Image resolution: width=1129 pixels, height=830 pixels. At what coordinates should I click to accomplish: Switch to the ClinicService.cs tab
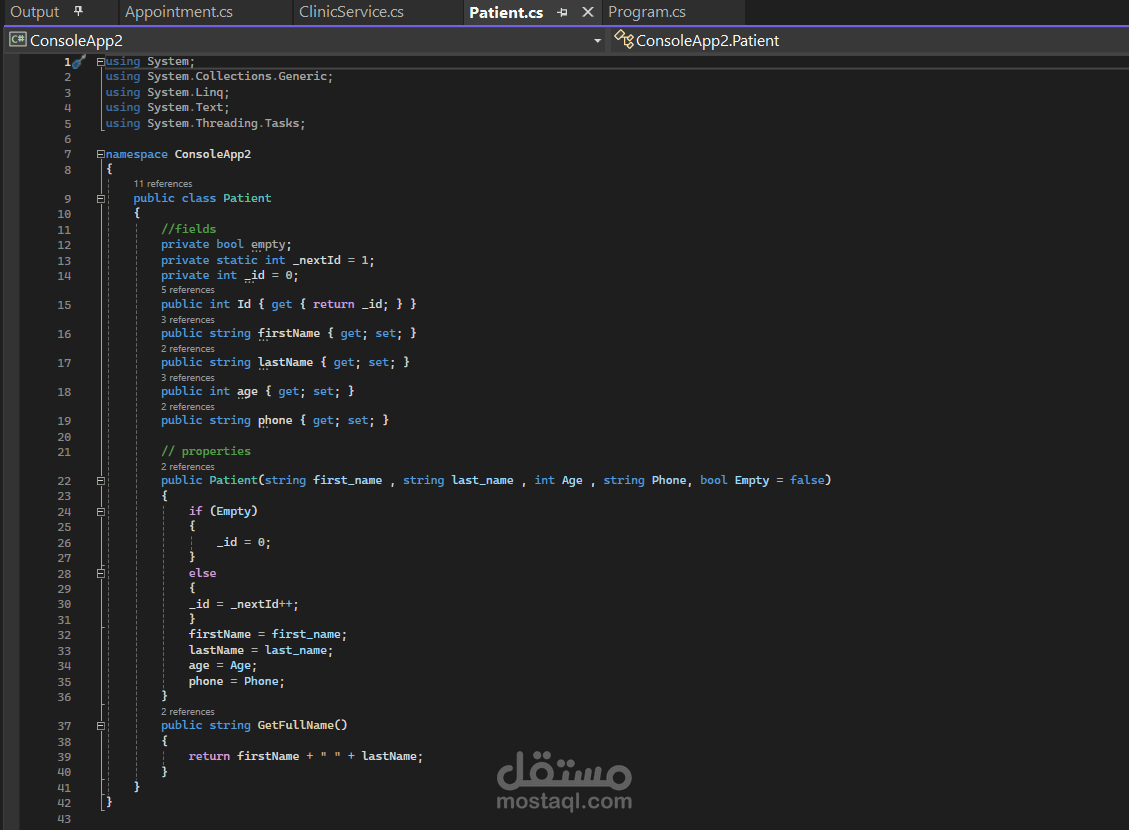pos(351,12)
